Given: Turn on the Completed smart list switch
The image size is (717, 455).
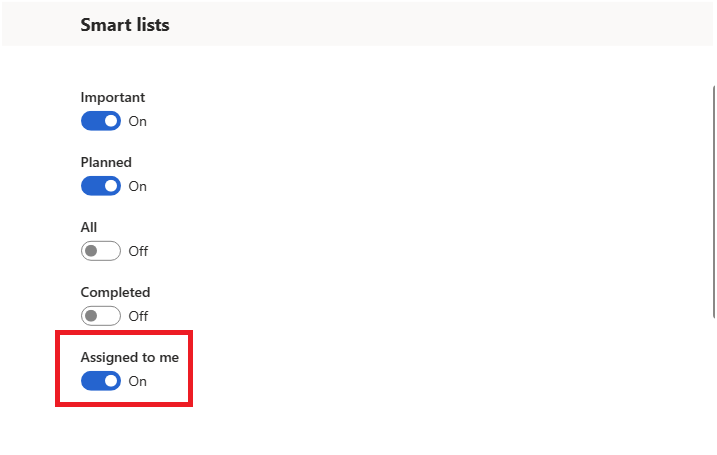Looking at the screenshot, I should tap(101, 316).
